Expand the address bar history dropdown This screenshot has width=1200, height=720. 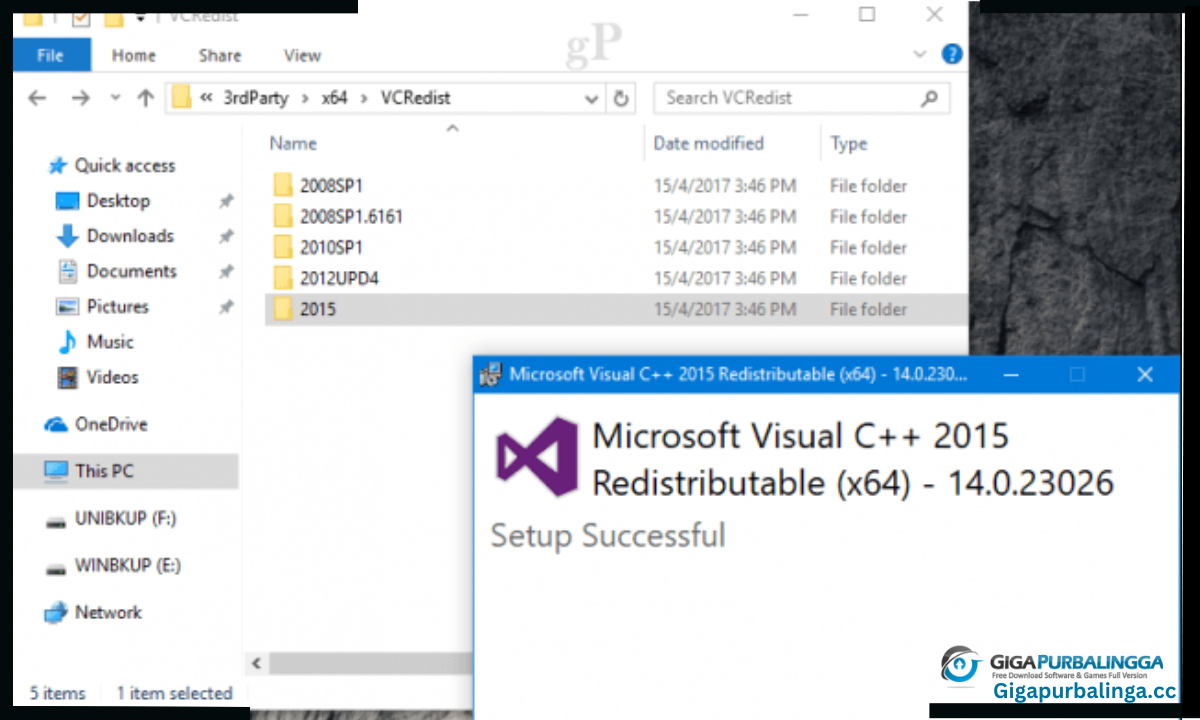590,98
